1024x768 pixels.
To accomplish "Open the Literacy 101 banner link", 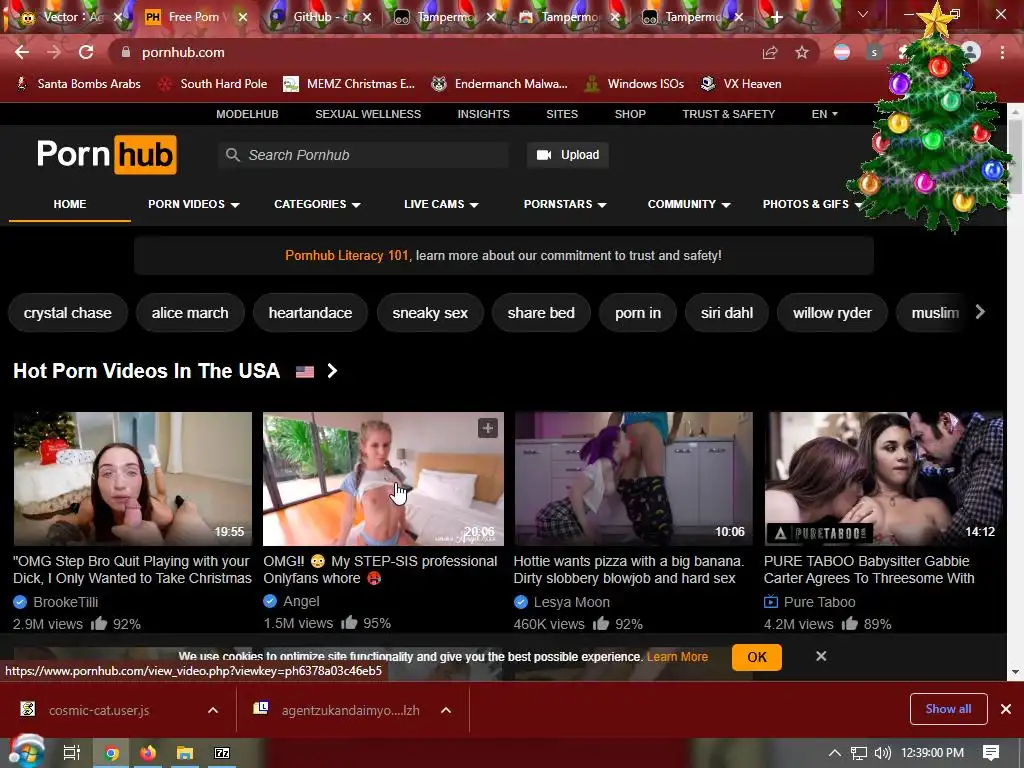I will coord(347,255).
